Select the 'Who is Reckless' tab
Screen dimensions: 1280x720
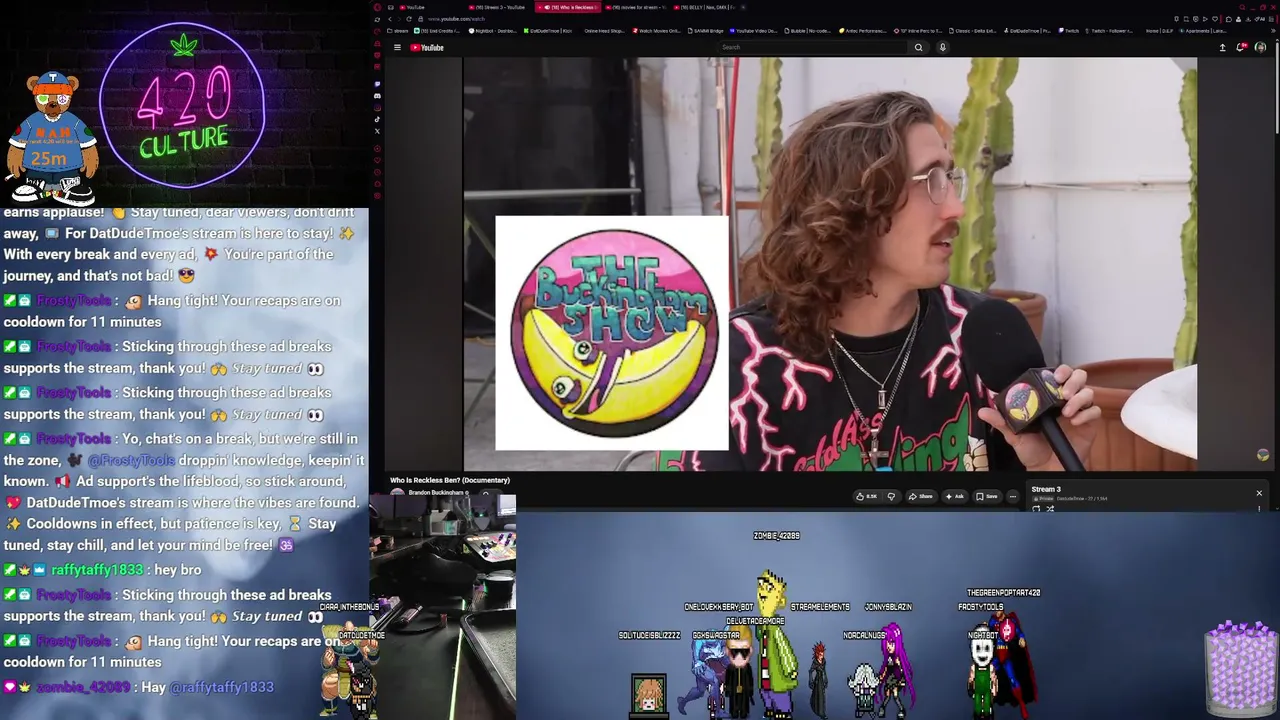click(570, 7)
